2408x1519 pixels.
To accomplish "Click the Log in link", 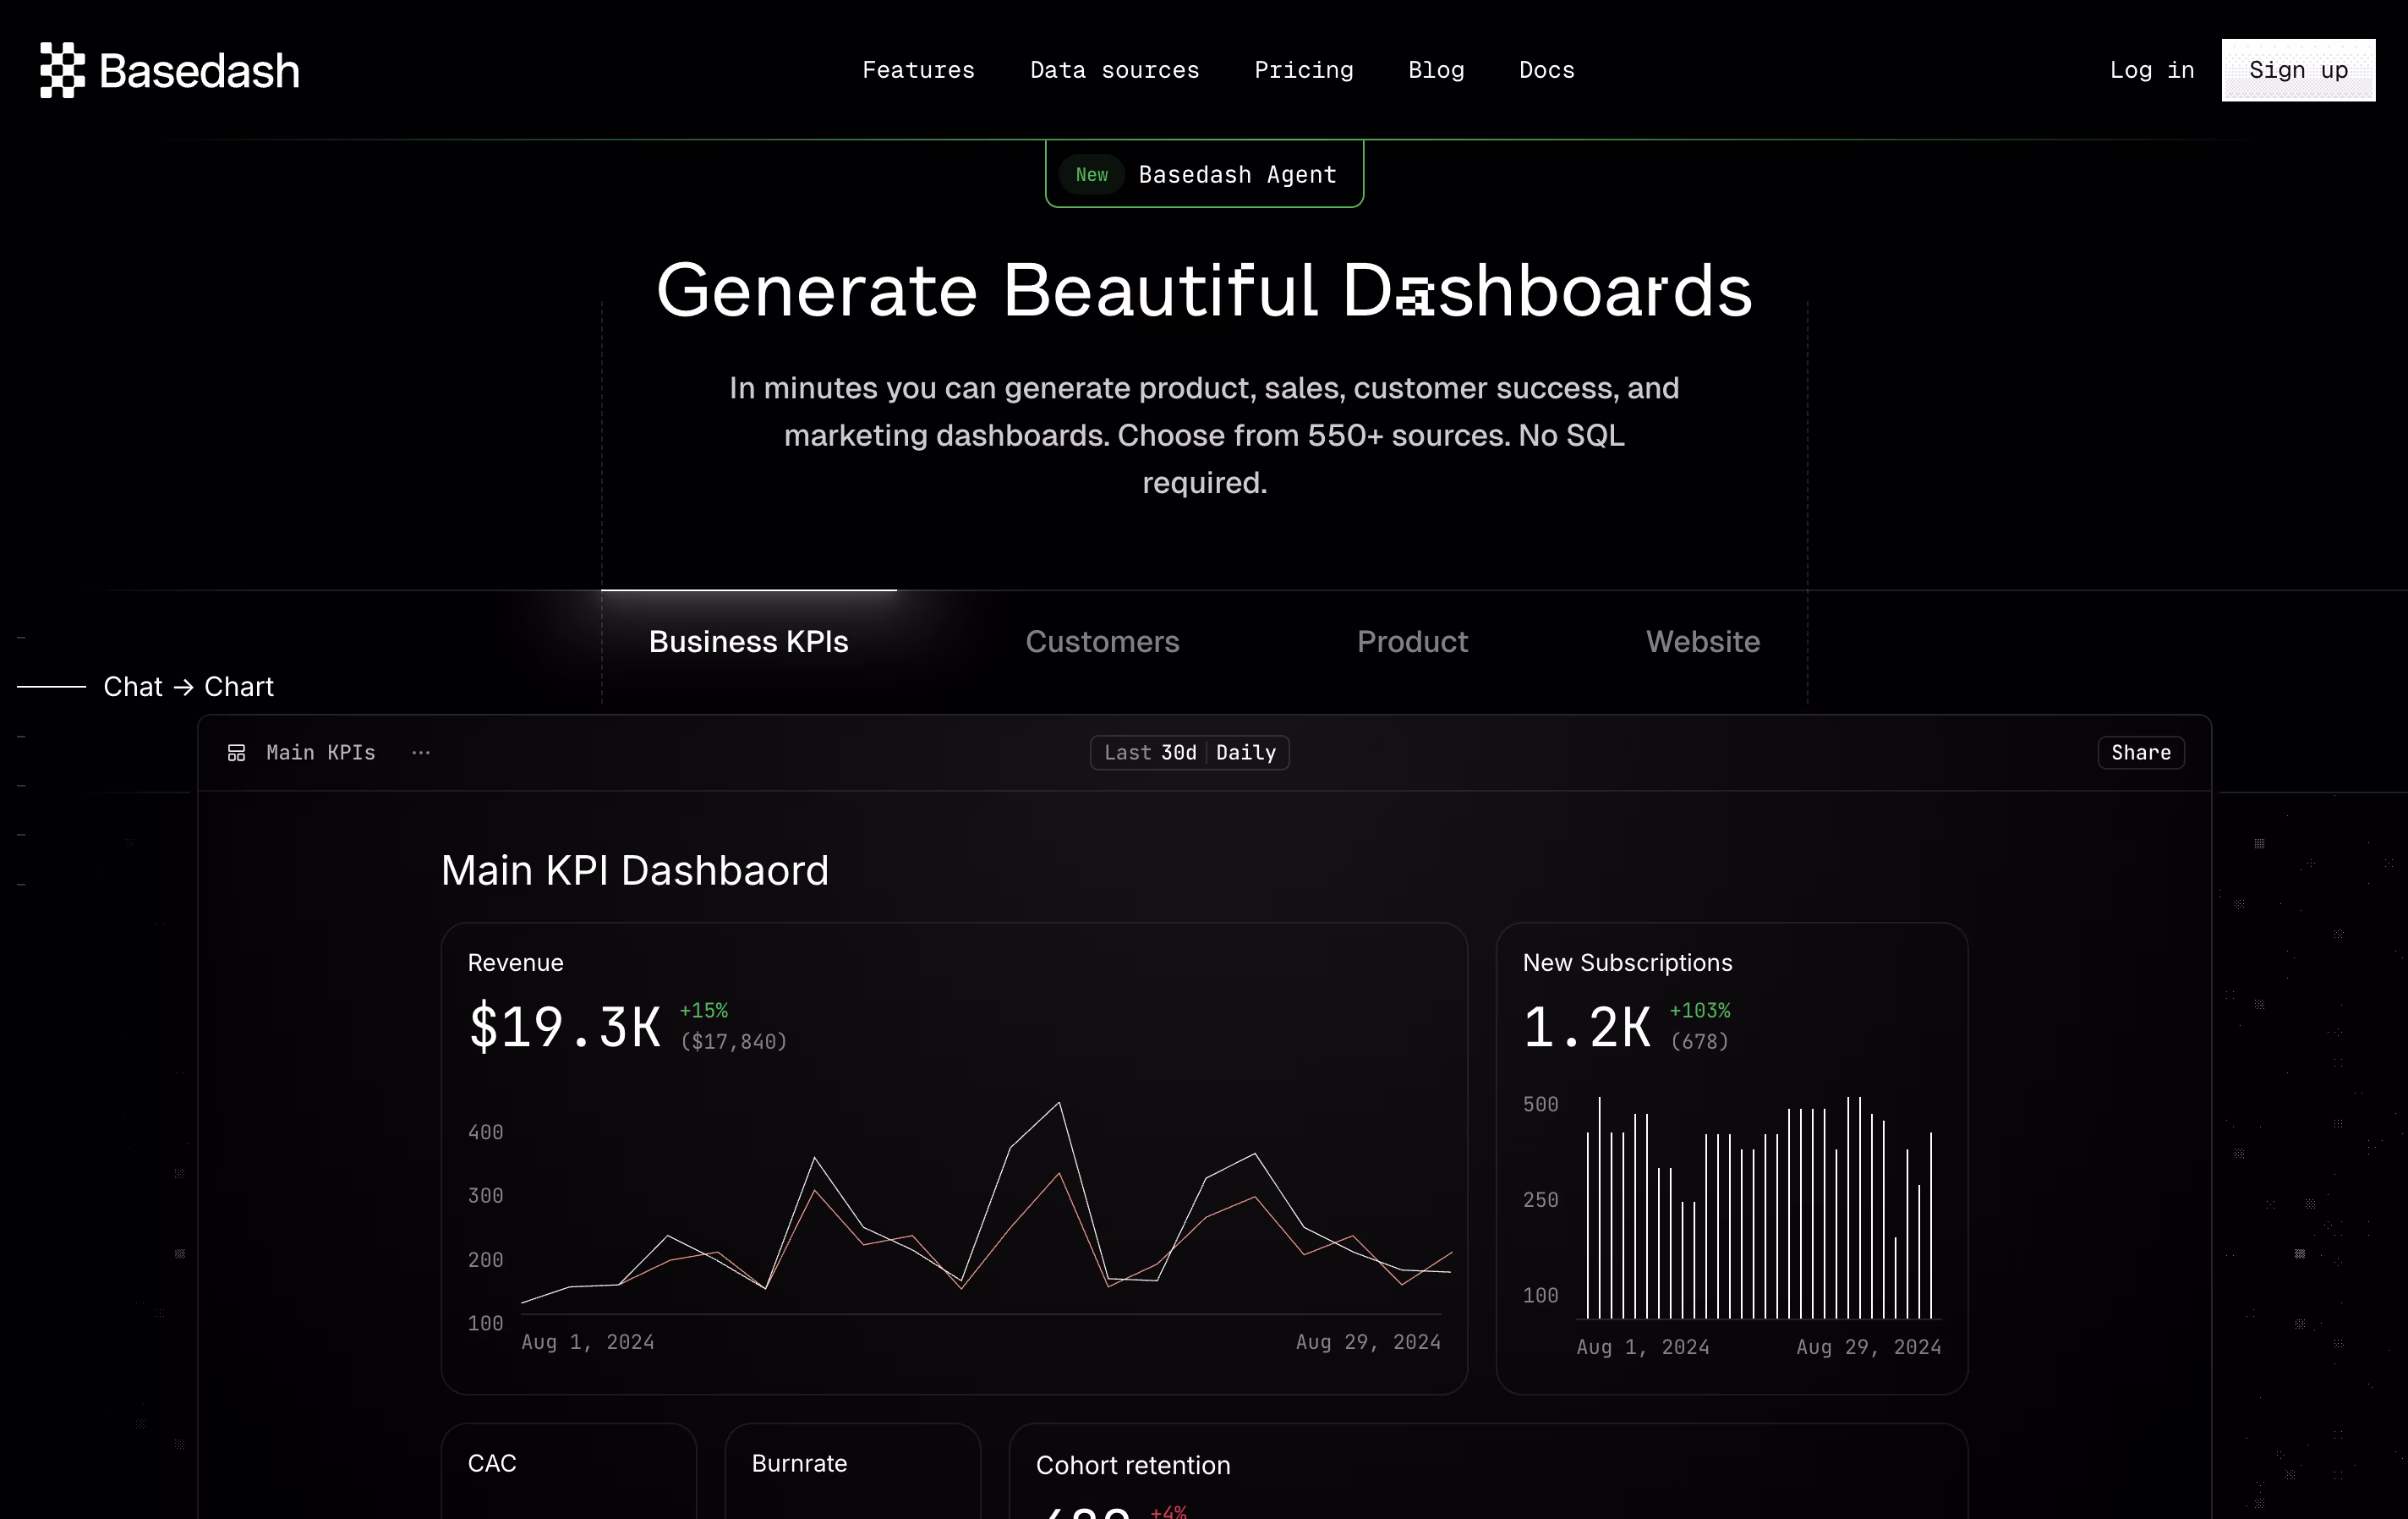I will [2151, 70].
